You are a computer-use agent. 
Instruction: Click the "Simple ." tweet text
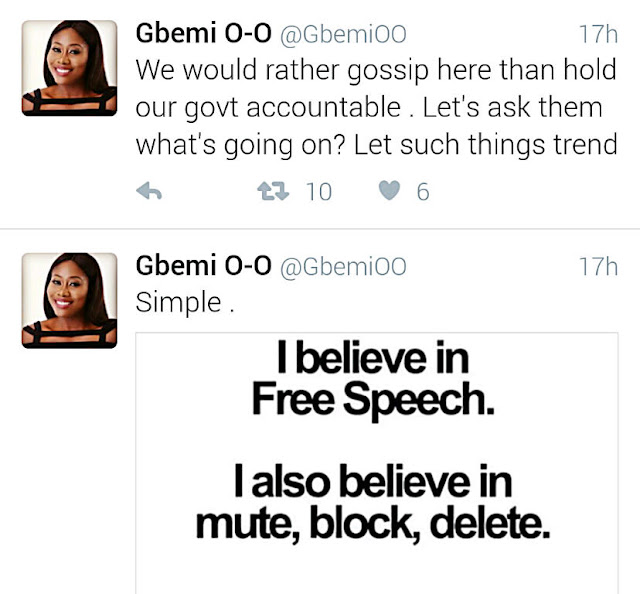point(185,302)
